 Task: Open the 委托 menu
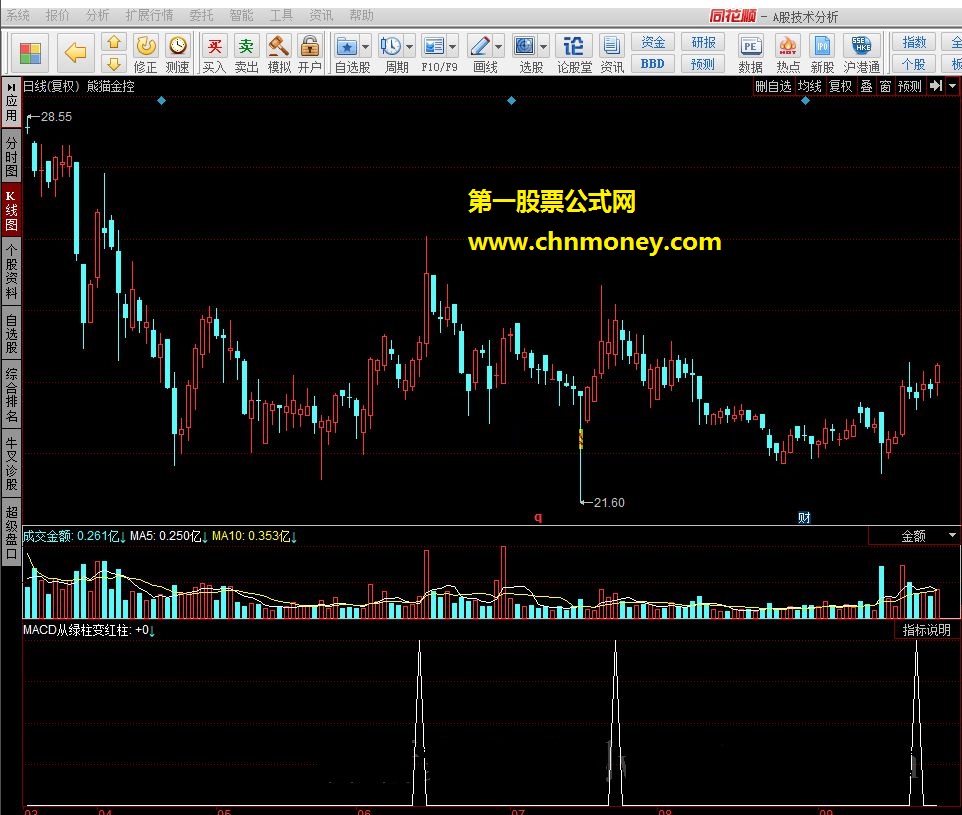tap(201, 15)
